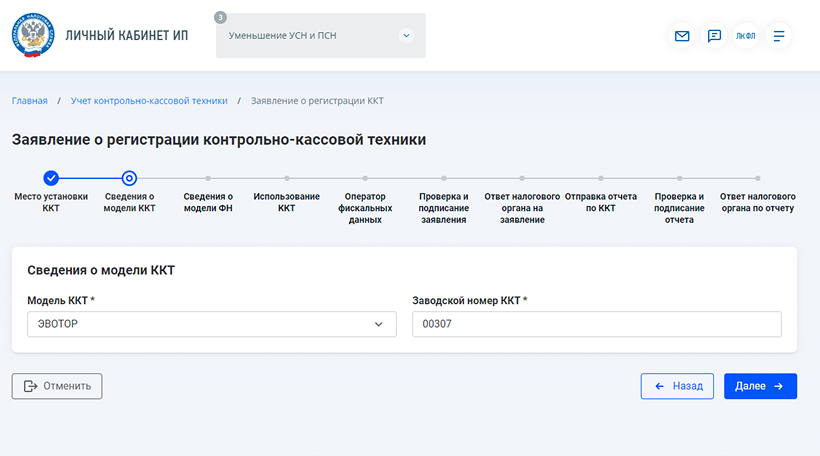Click the current step circle Сведения о модели ККТ
Image resolution: width=820 pixels, height=456 pixels.
[x=129, y=178]
